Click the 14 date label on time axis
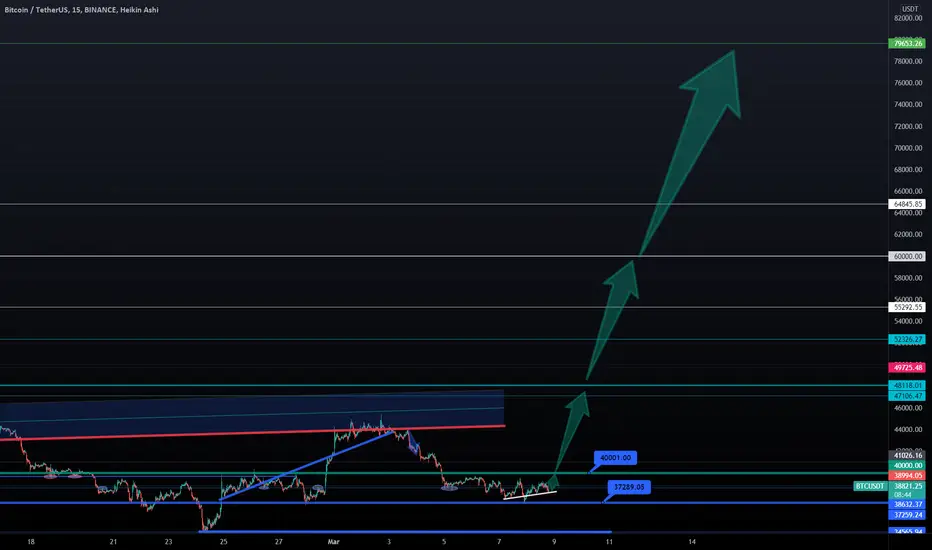The image size is (932, 550). point(692,542)
